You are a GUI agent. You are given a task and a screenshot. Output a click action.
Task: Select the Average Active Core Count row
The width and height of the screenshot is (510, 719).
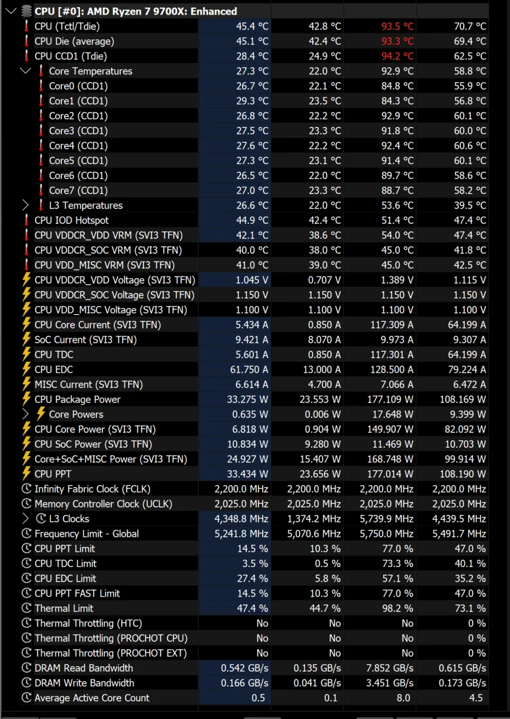(x=255, y=697)
